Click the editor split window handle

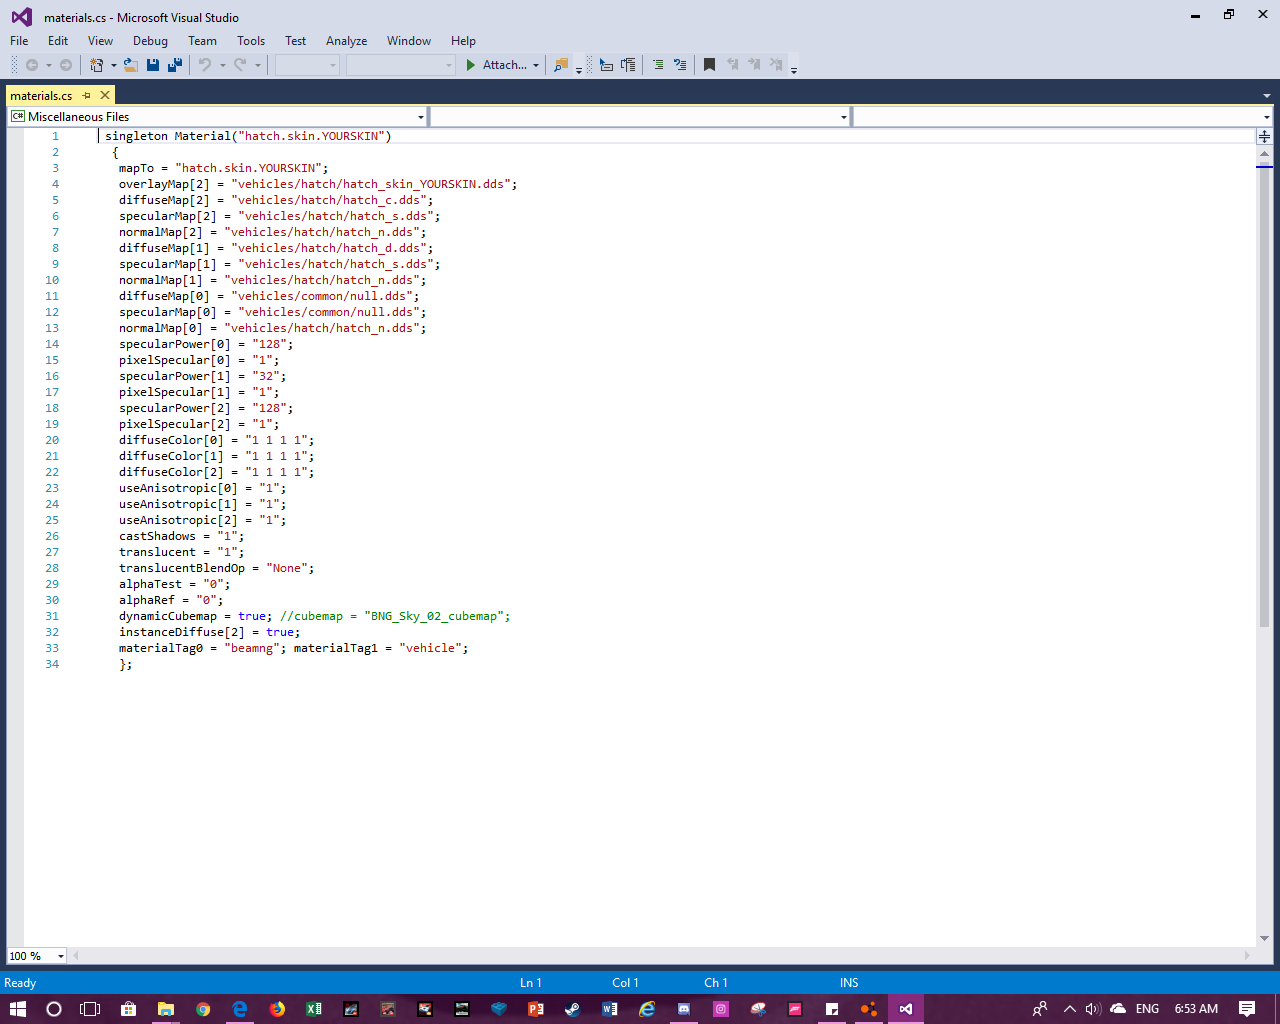pos(1265,136)
